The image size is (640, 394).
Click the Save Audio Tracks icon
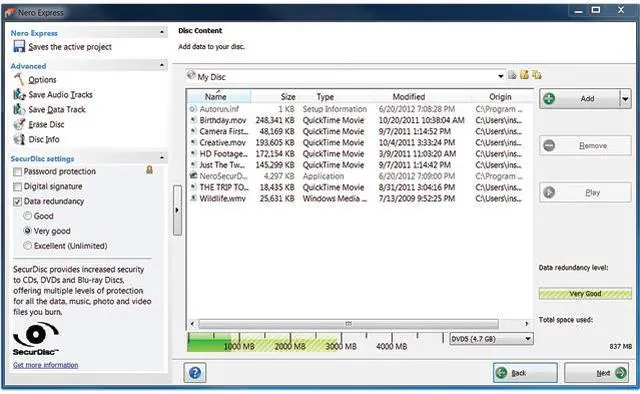point(19,94)
